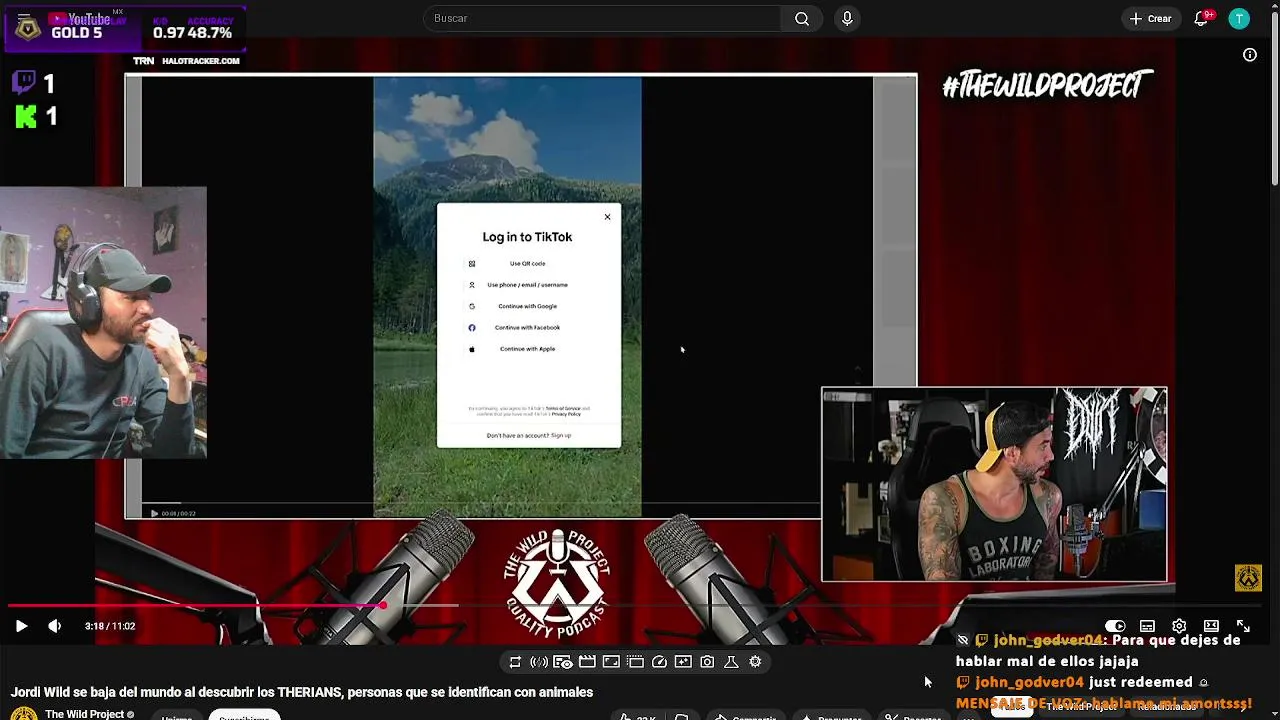The height and width of the screenshot is (720, 1280).
Task: Click the picture-in-picture rectangle icon
Action: coord(611,662)
